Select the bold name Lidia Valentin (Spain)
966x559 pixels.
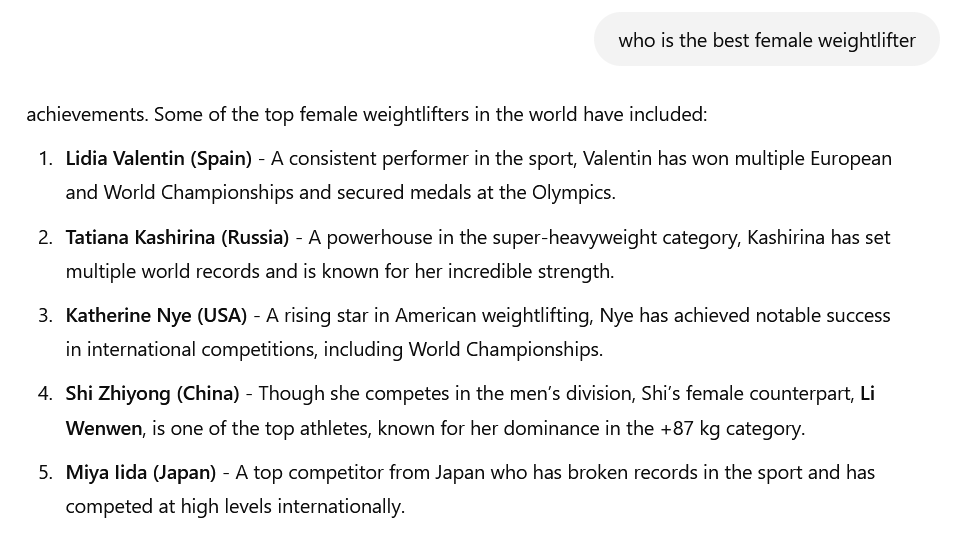[158, 158]
